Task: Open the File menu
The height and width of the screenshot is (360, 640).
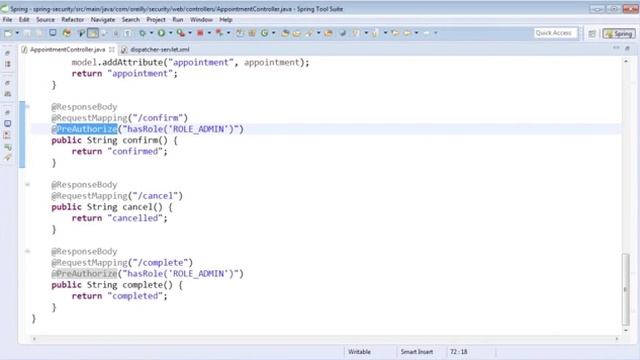Action: (7, 20)
